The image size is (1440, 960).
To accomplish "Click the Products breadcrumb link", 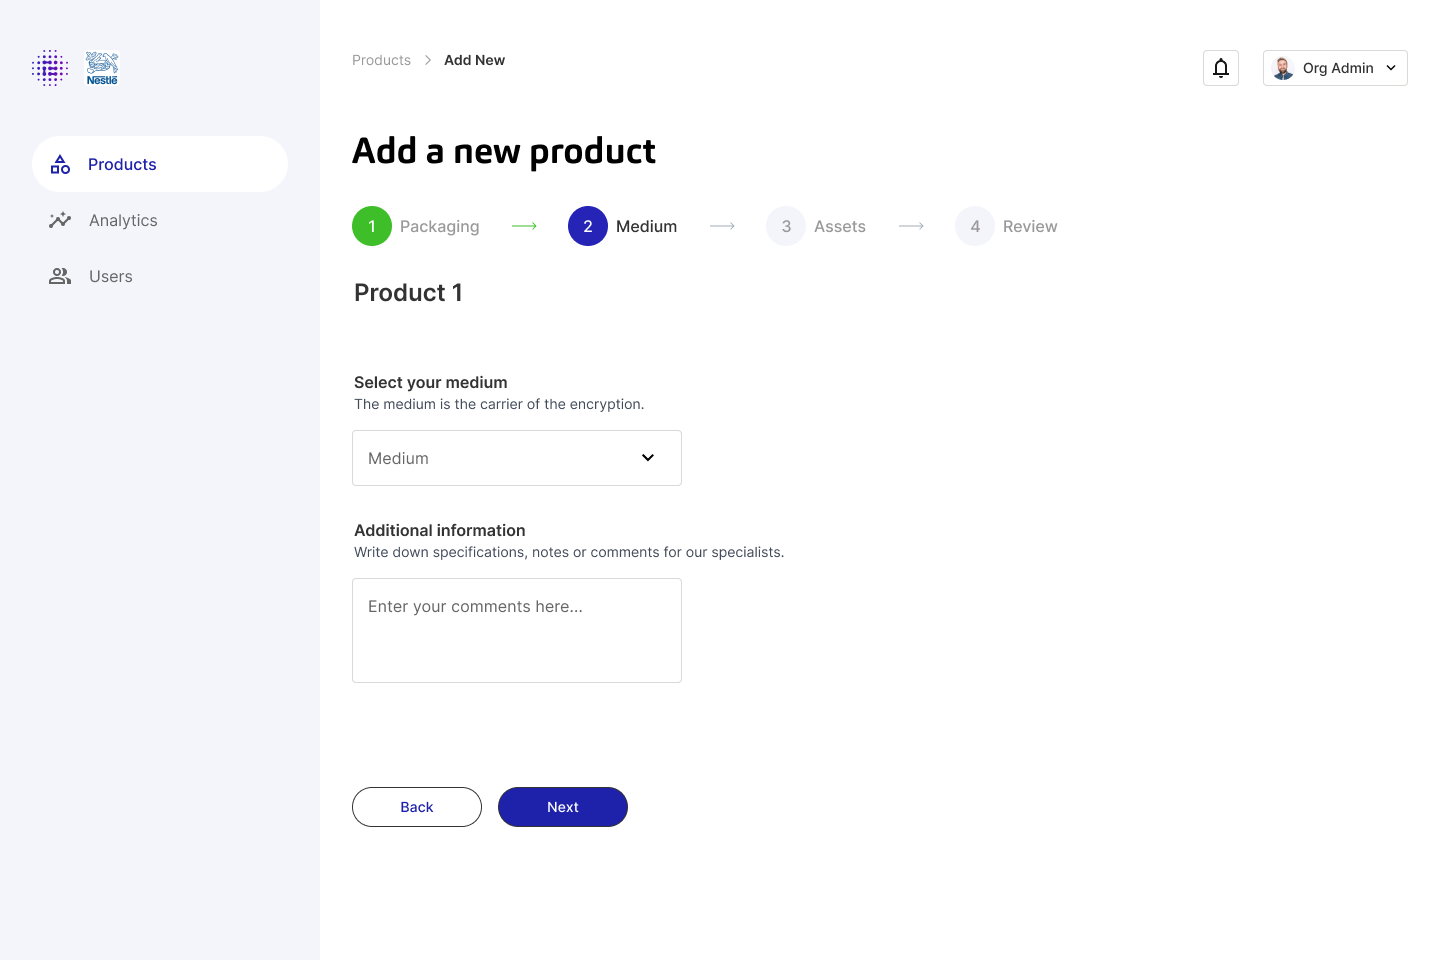I will [381, 60].
